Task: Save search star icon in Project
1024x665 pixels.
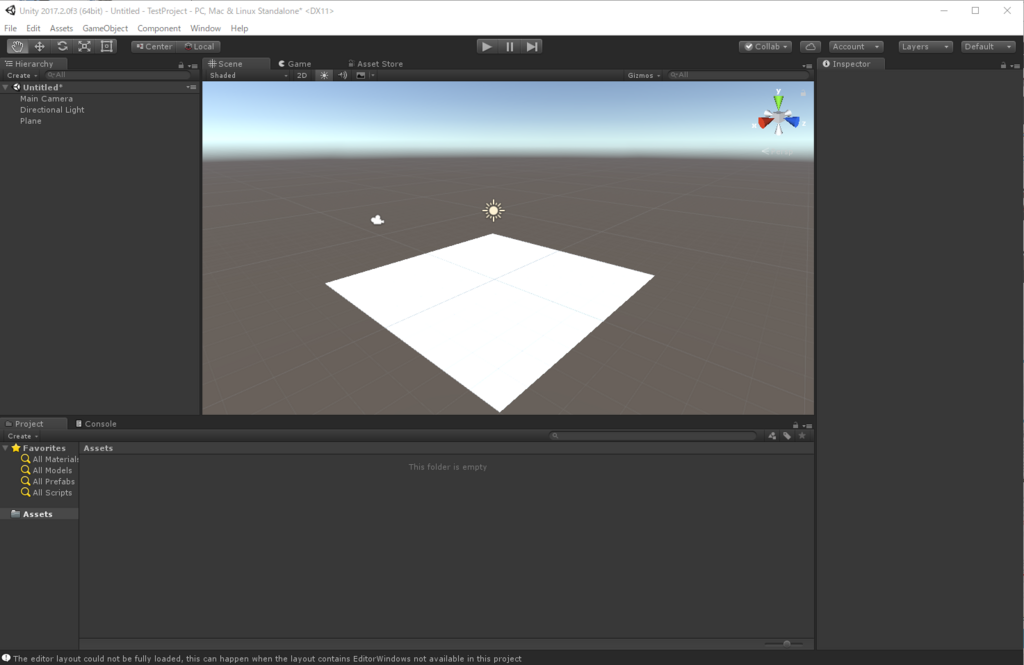Action: (x=802, y=436)
